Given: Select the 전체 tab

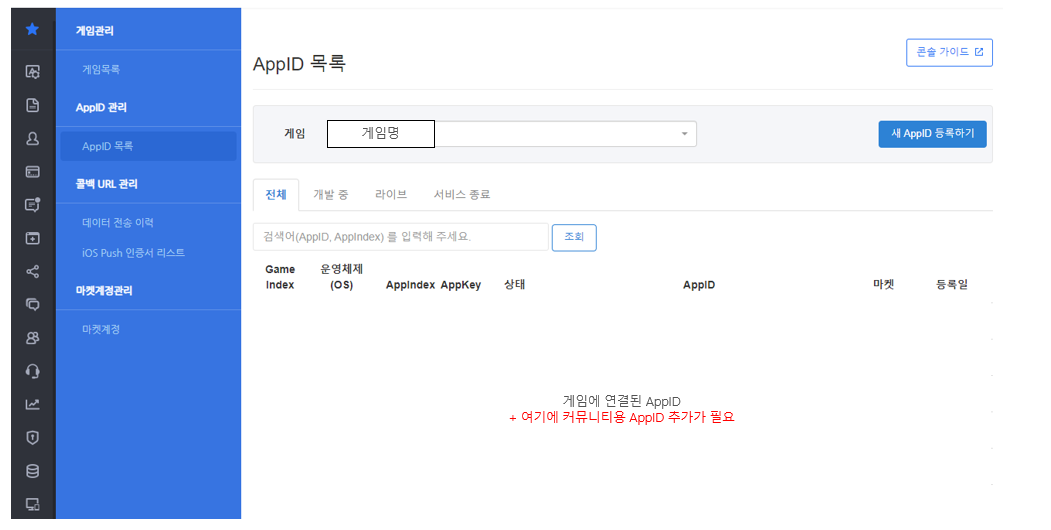Looking at the screenshot, I should (x=276, y=195).
